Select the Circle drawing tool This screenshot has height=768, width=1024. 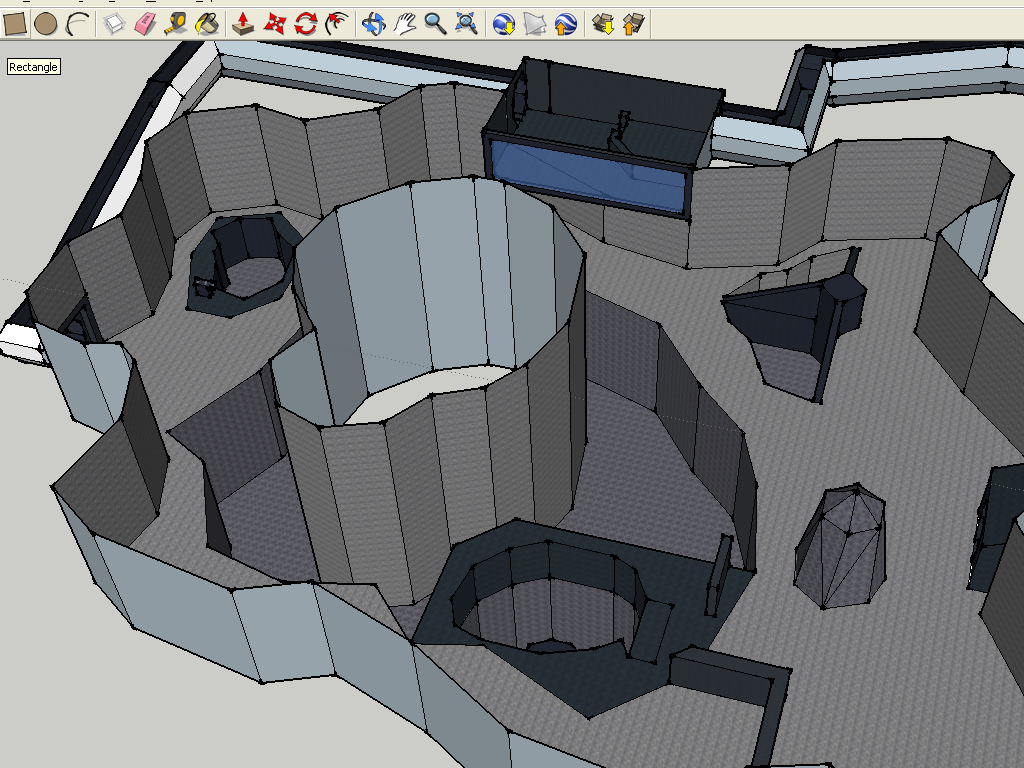coord(46,24)
